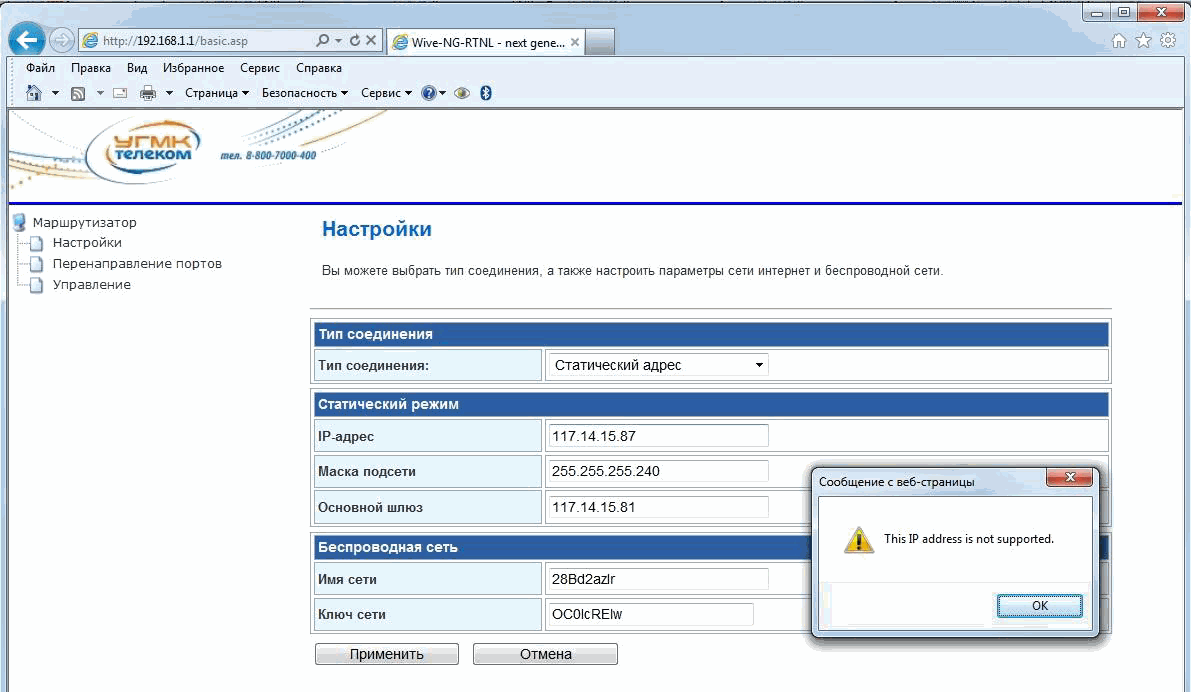The image size is (1191, 692).
Task: Click the blue Help question mark icon
Action: coord(429,93)
